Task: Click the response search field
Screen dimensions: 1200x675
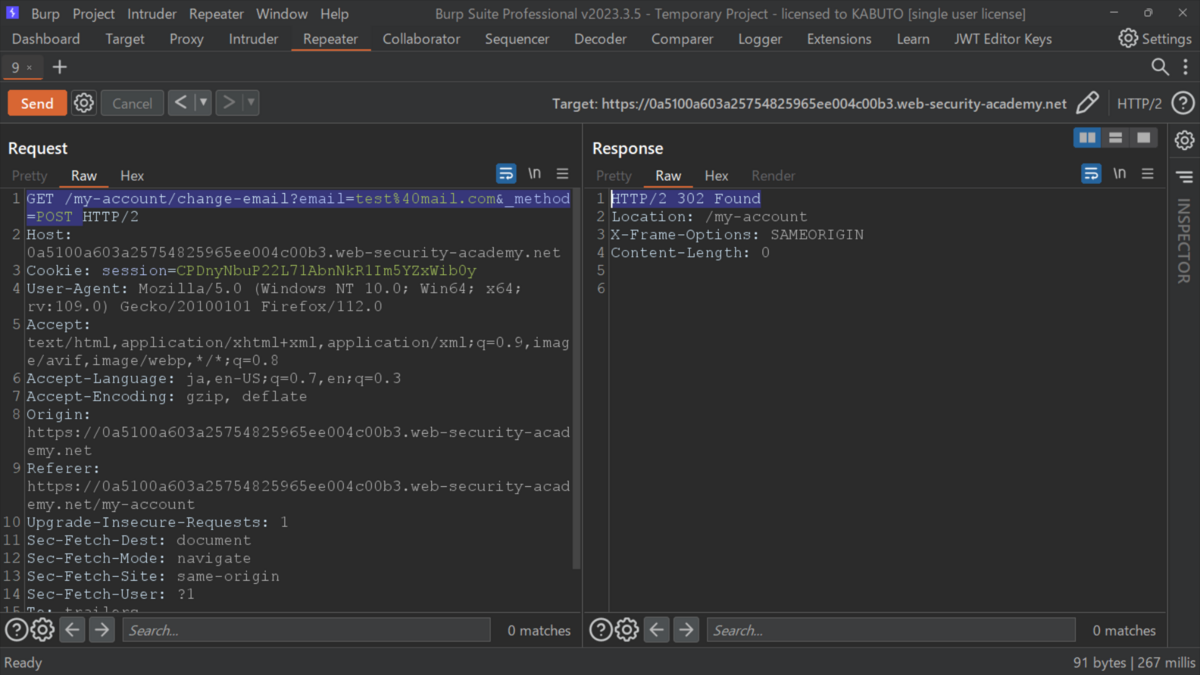Action: (x=891, y=630)
